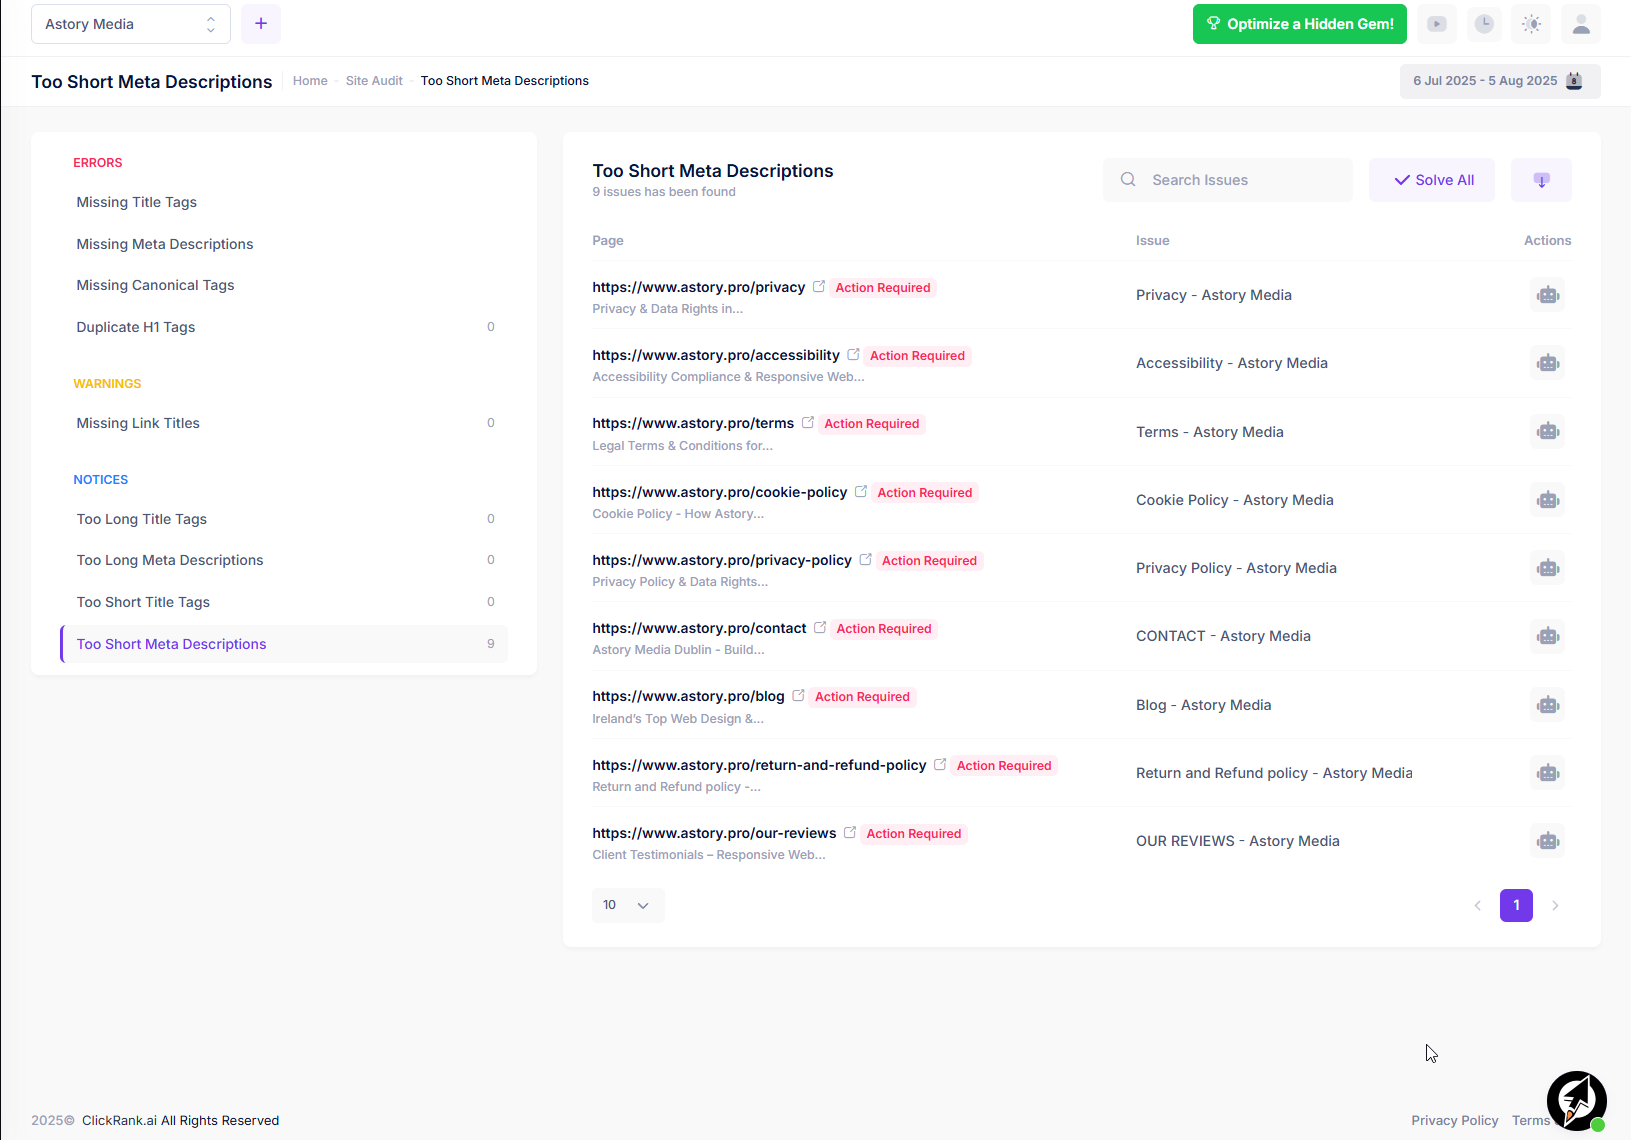Viewport: 1631px width, 1140px height.
Task: Click the AI robot icon for Privacy Policy row
Action: [1548, 568]
